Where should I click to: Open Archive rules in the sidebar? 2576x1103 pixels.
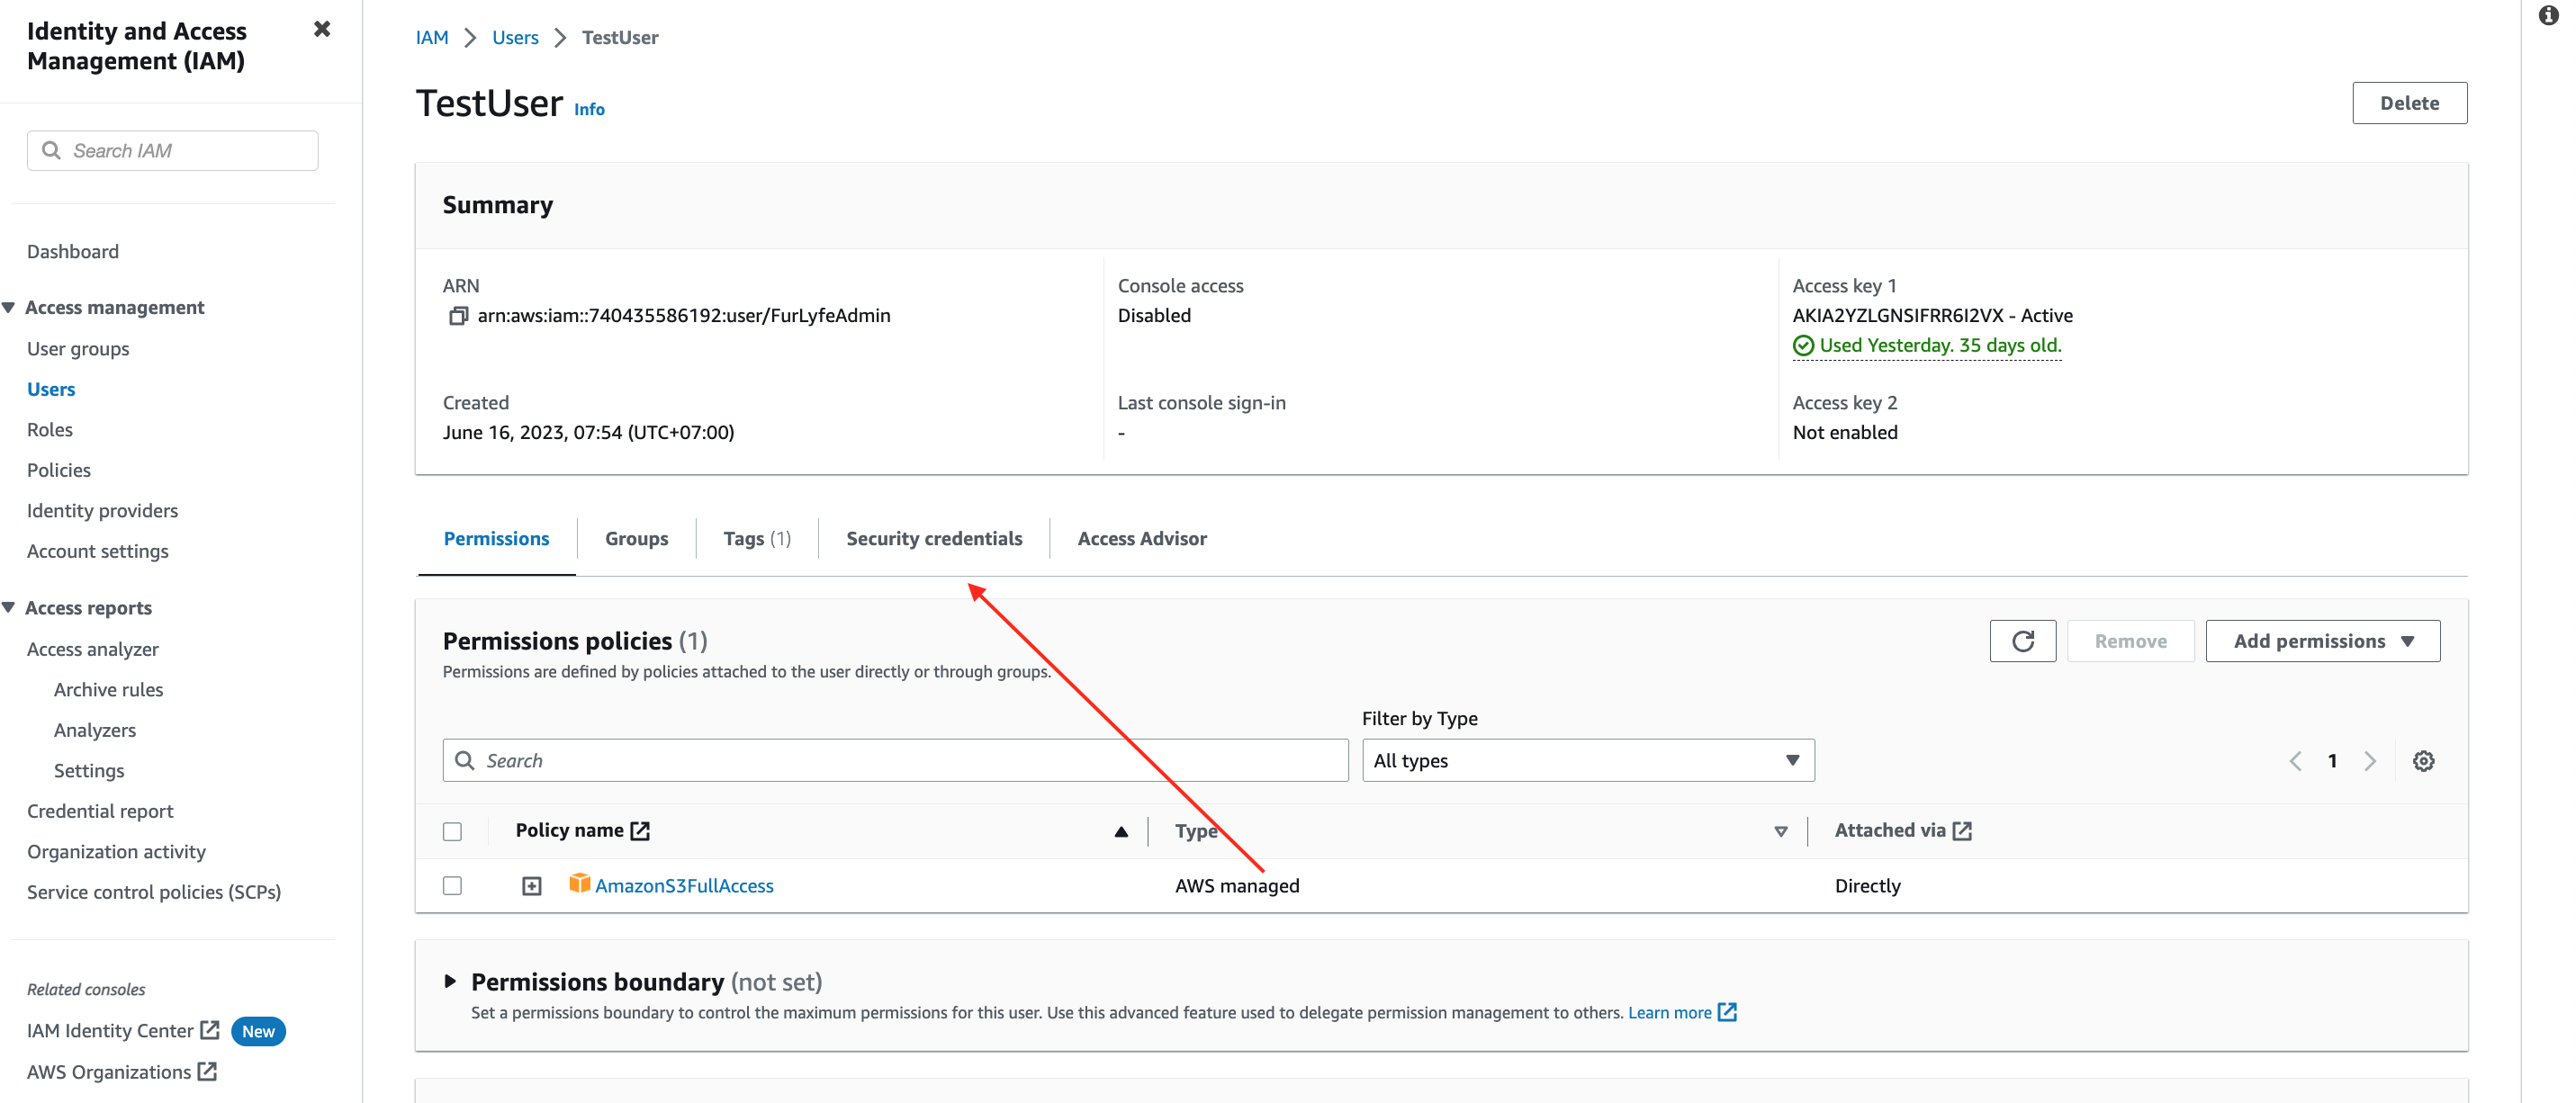tap(108, 690)
